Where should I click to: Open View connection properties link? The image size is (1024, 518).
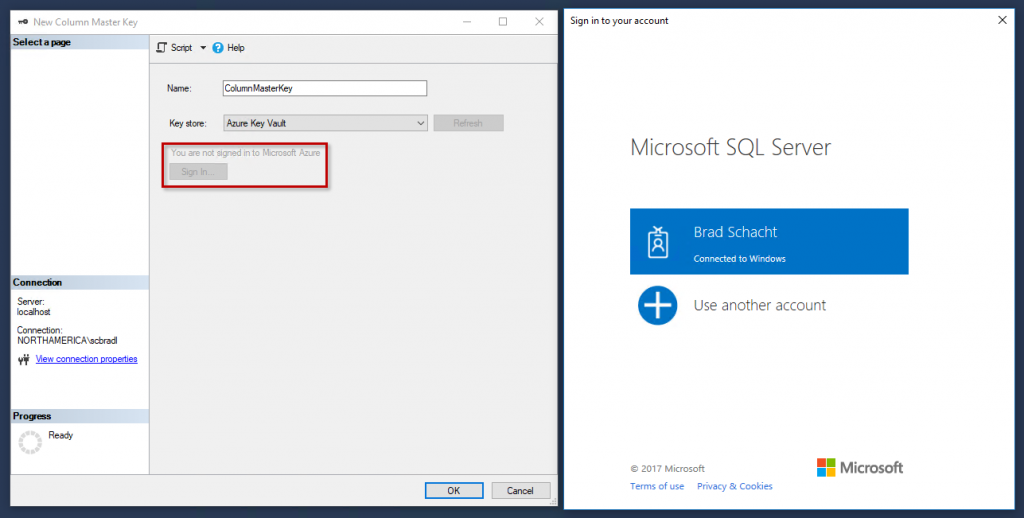pyautogui.click(x=86, y=359)
